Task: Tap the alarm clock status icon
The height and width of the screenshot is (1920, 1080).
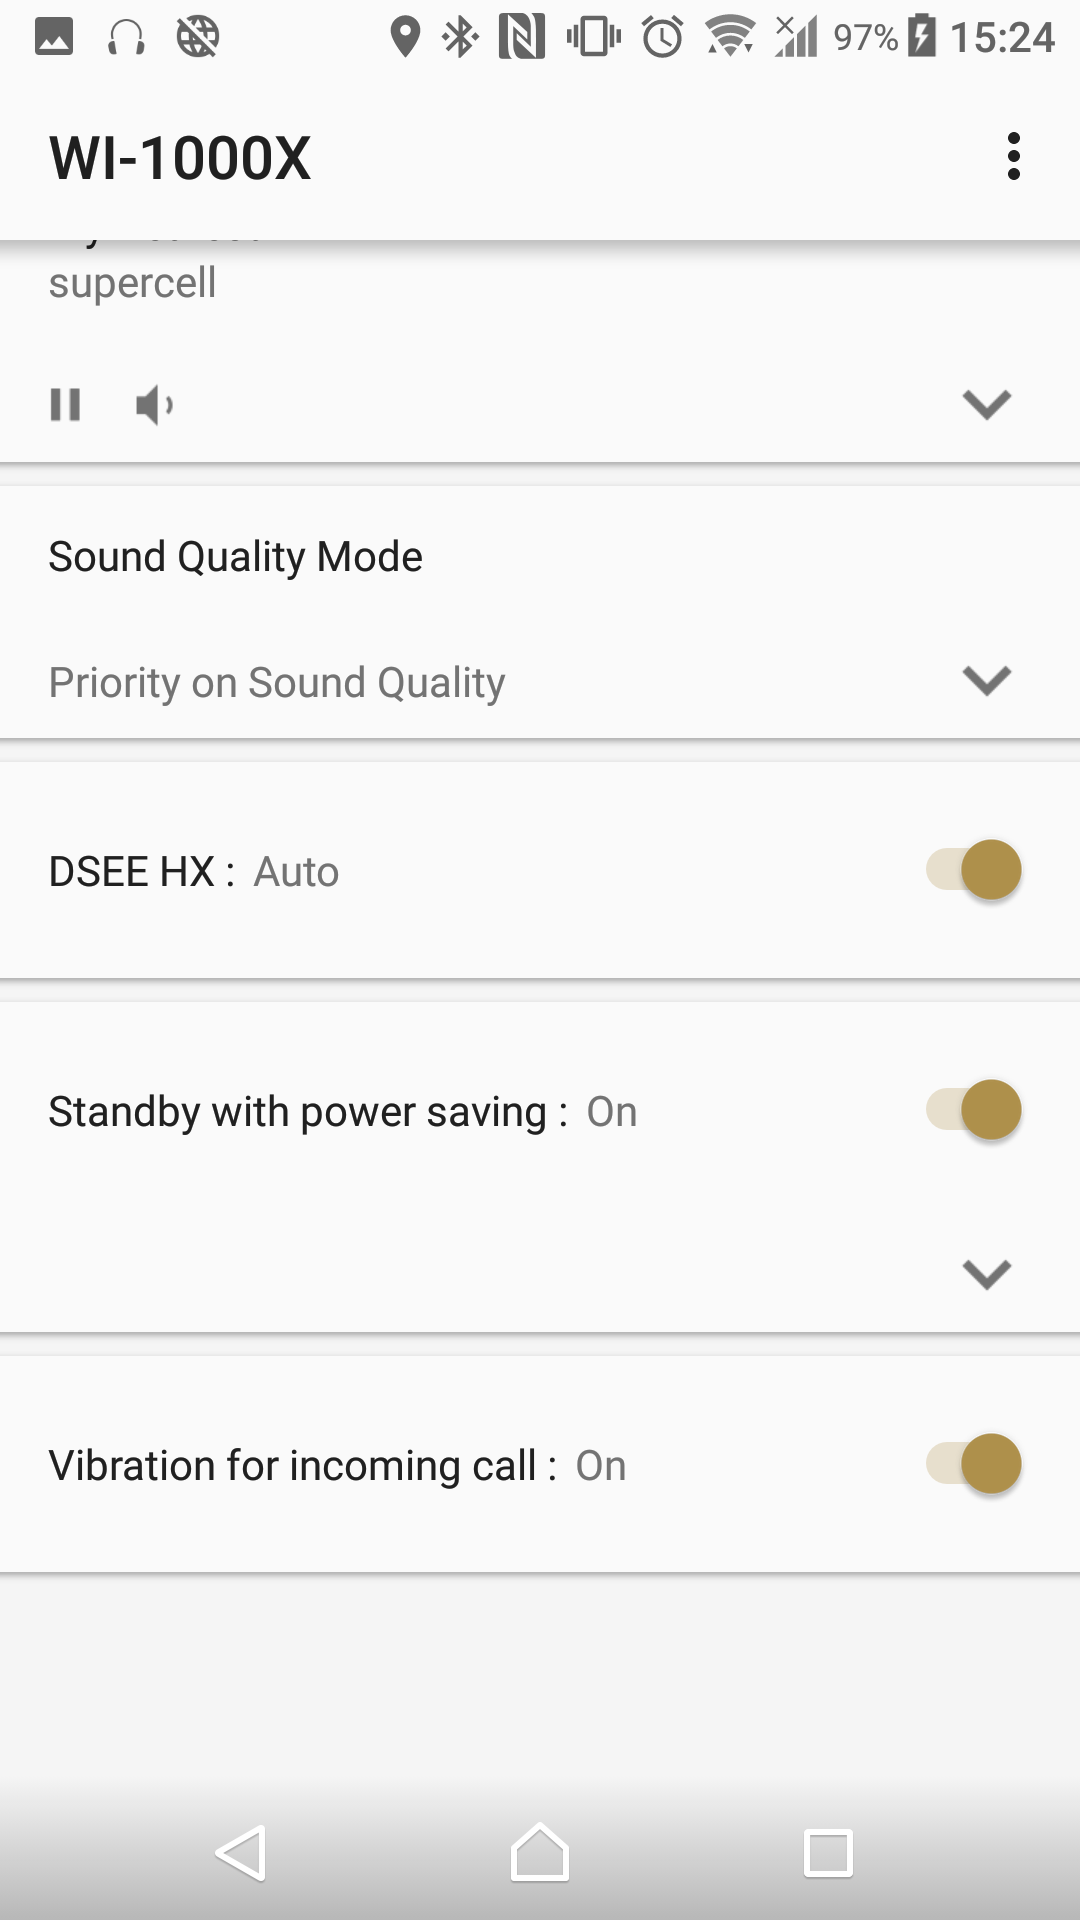Action: pos(662,38)
